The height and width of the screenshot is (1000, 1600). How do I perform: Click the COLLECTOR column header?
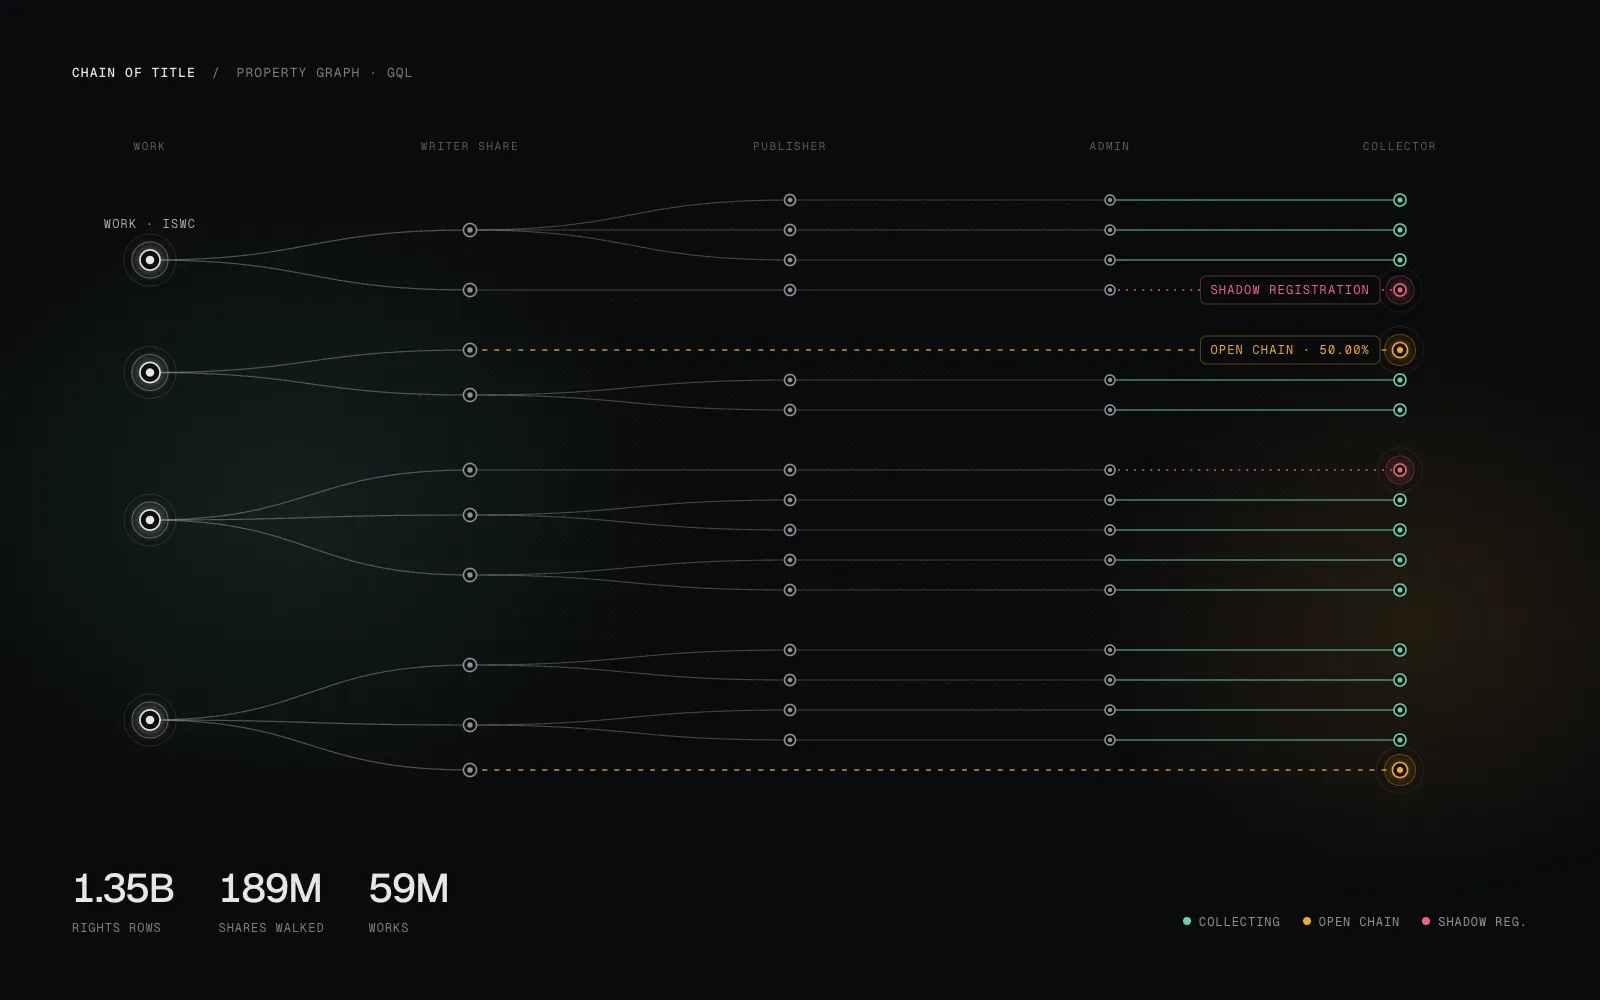1400,146
